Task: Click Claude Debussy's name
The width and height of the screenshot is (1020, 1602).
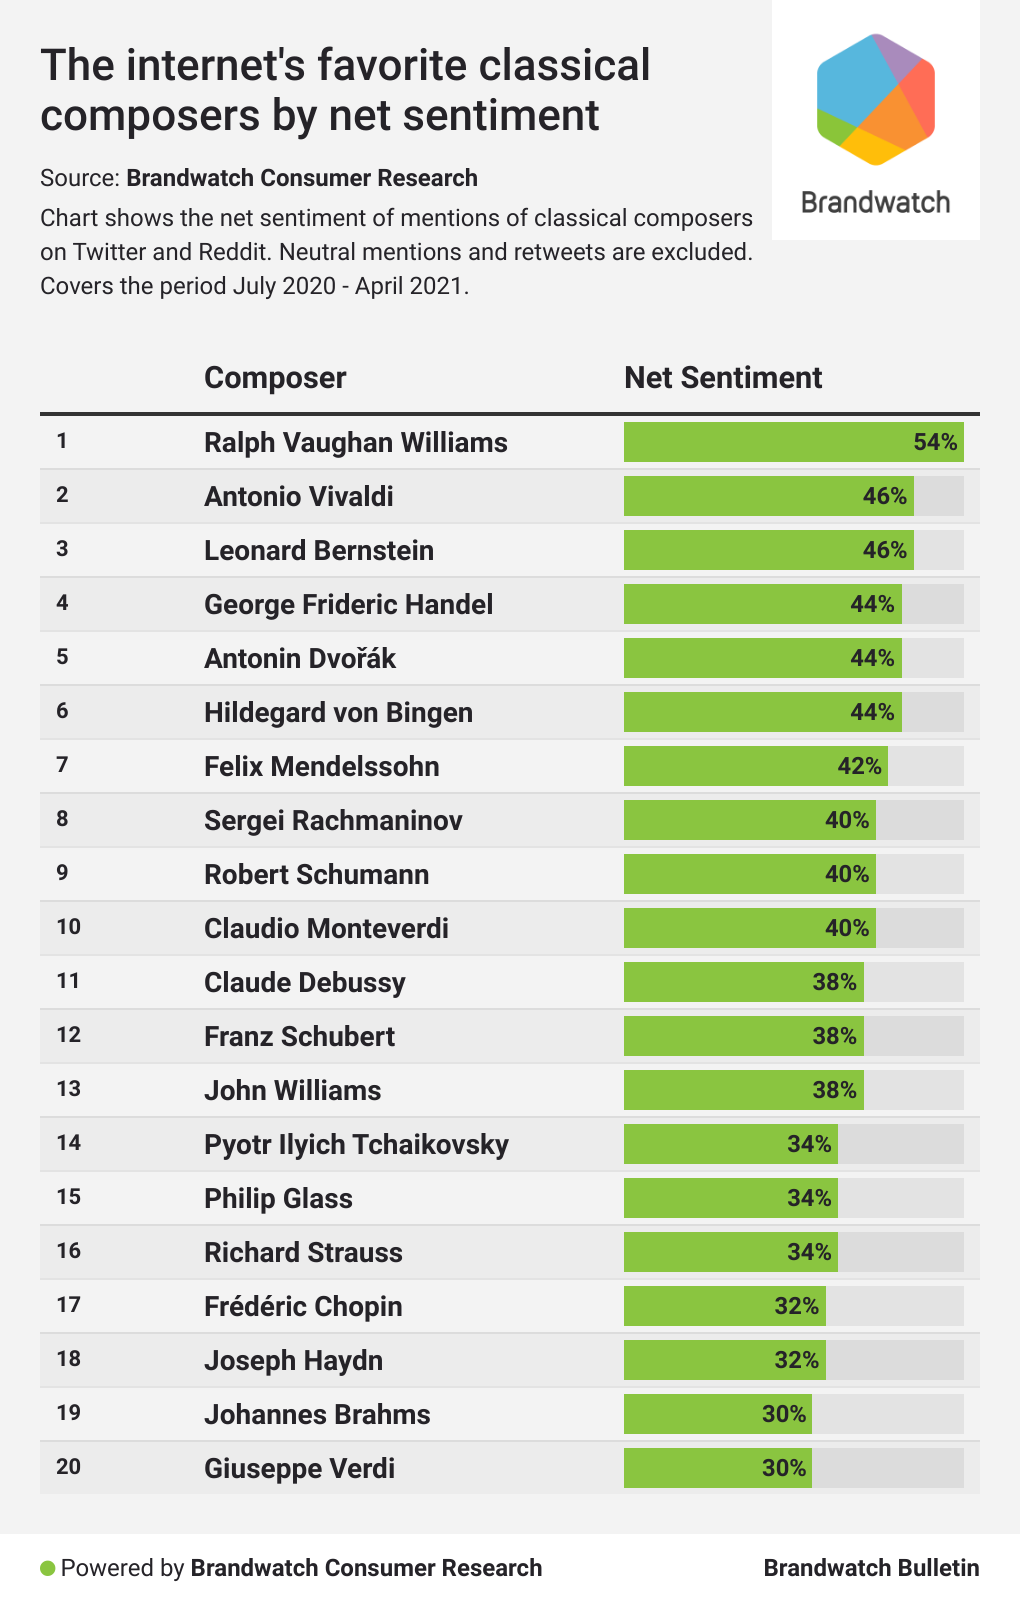Action: [304, 982]
